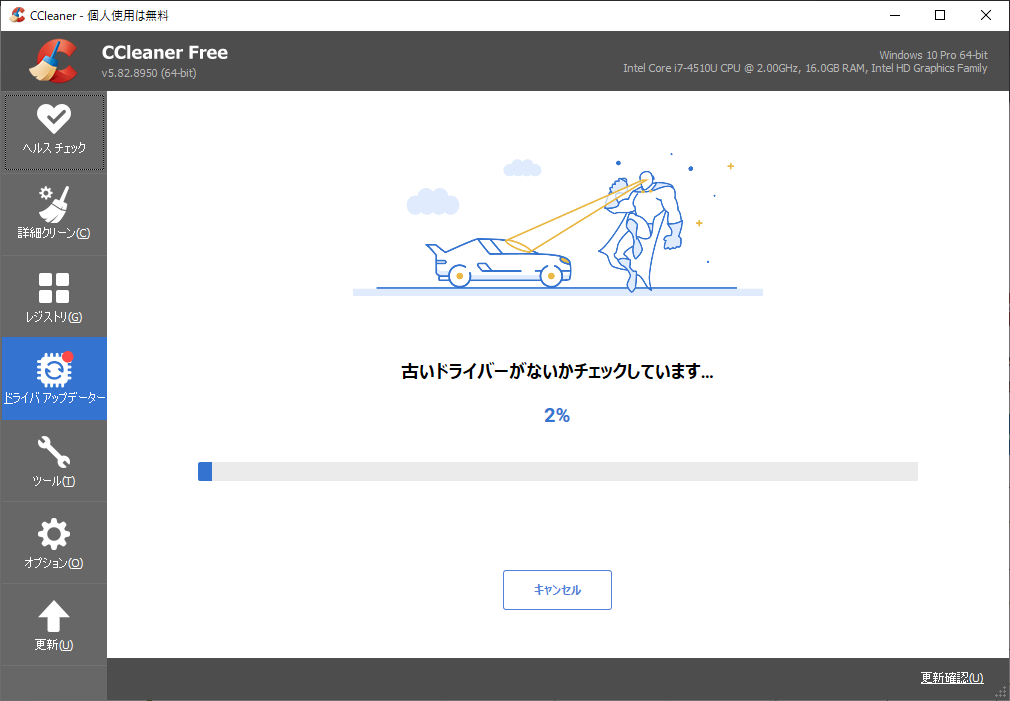
Task: Open the レジストリ cleaner section
Action: coord(54,295)
